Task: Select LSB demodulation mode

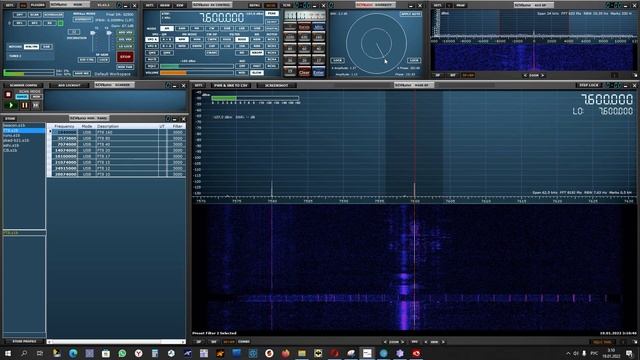Action: [242, 29]
